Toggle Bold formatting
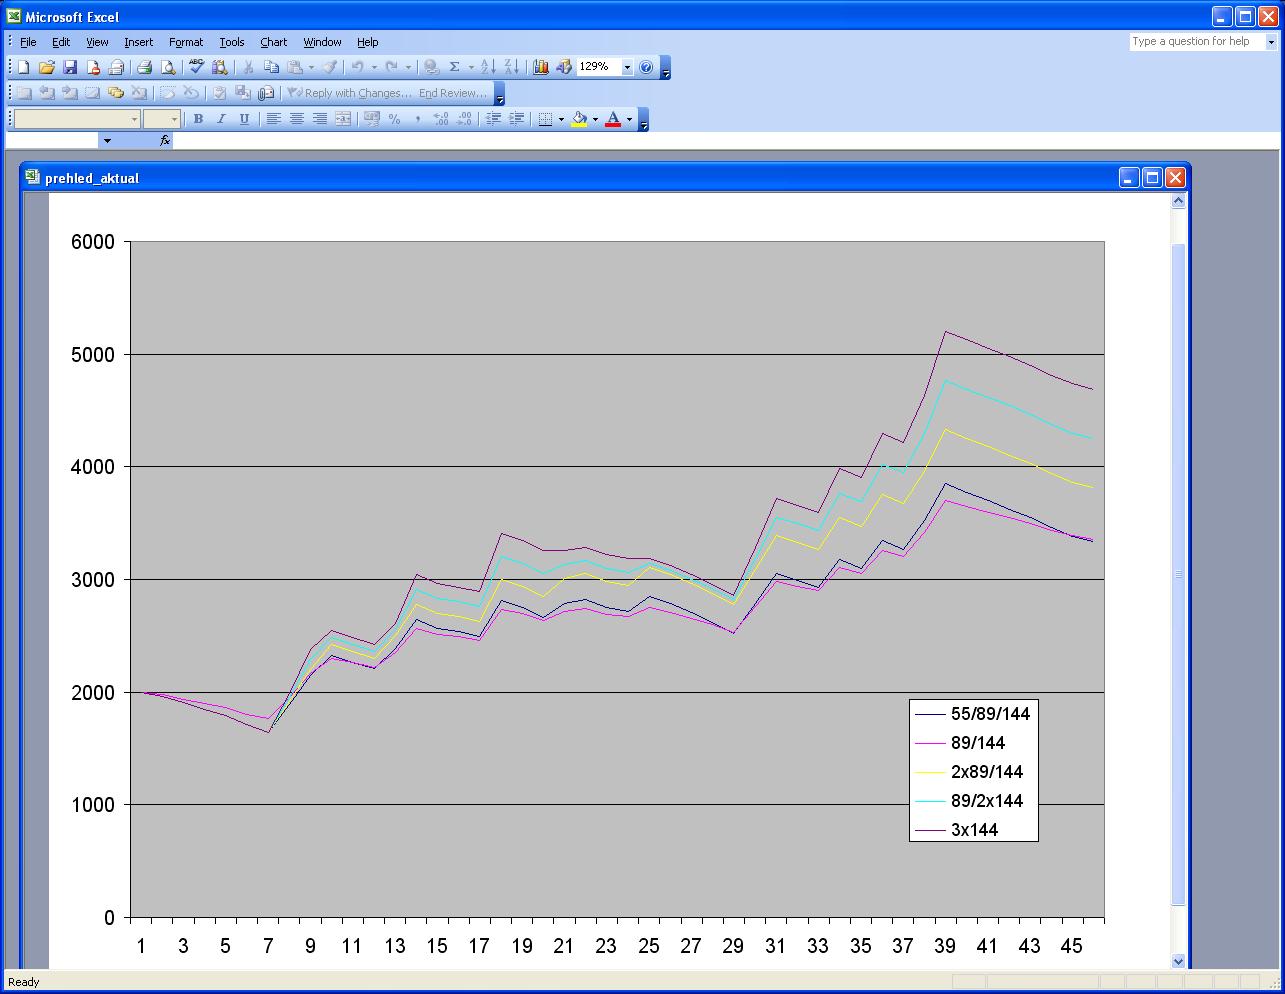Image resolution: width=1285 pixels, height=994 pixels. click(x=198, y=119)
